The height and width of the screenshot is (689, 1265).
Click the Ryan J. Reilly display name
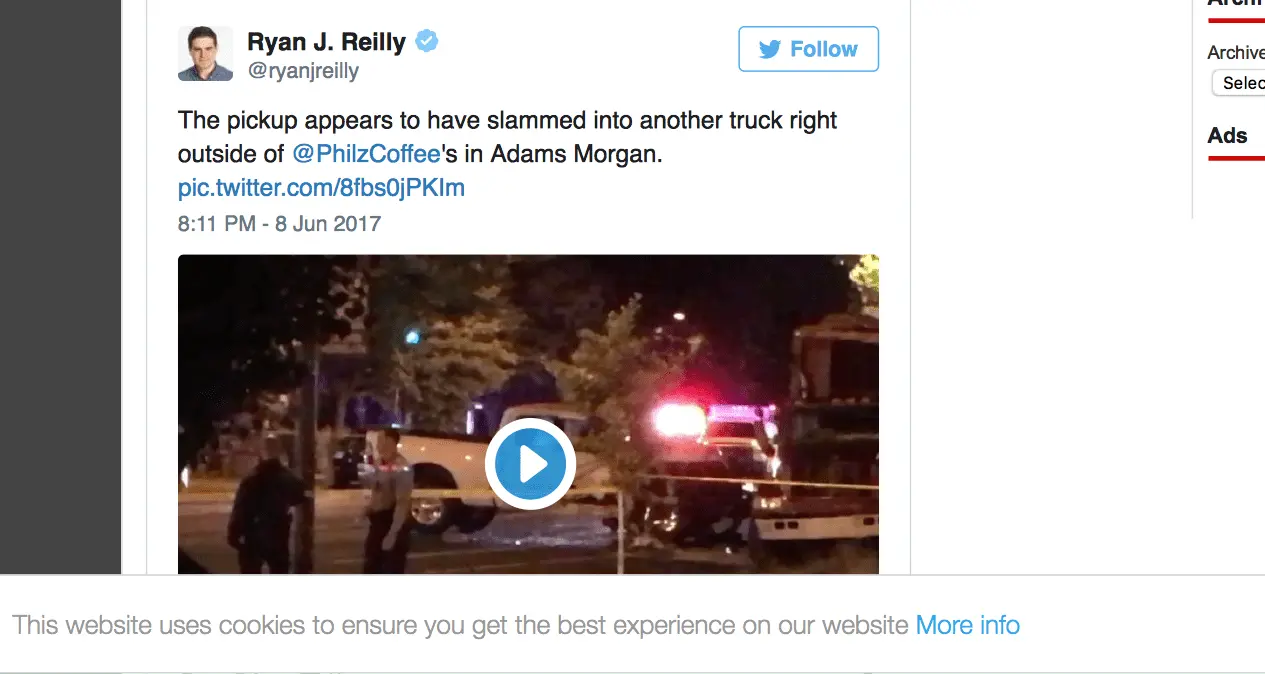tap(326, 42)
